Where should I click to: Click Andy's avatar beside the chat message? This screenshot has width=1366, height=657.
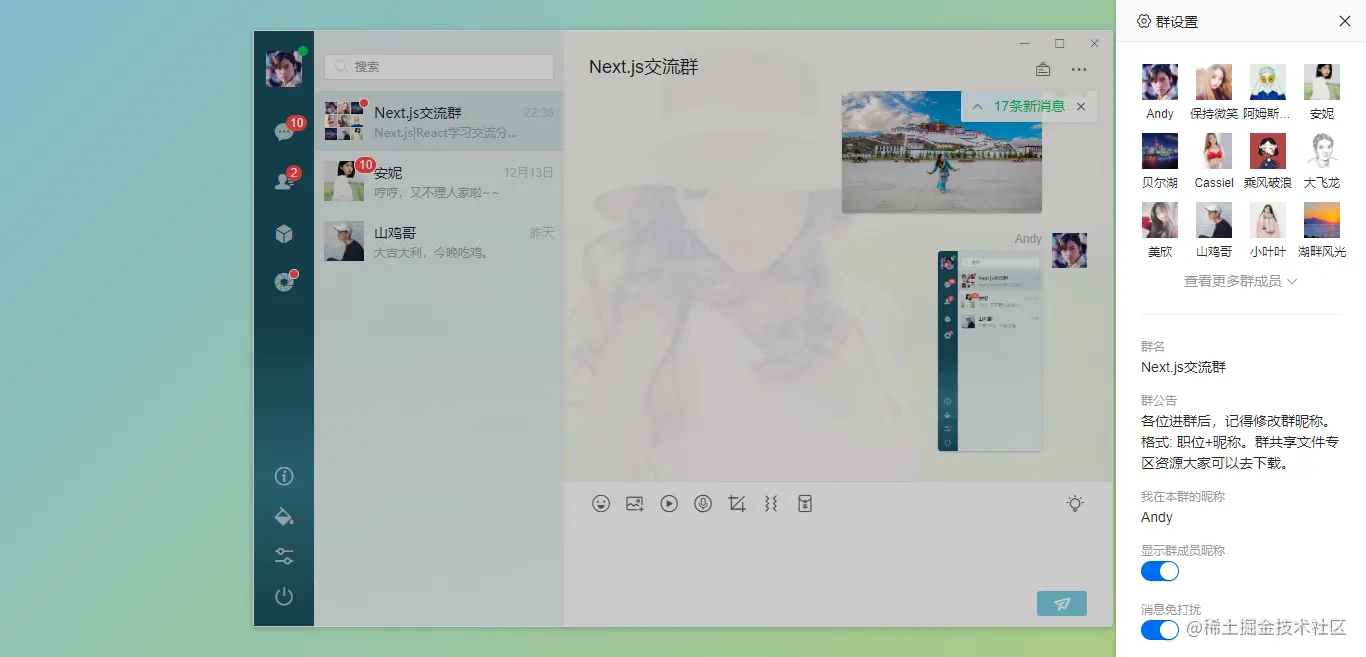coord(1069,250)
